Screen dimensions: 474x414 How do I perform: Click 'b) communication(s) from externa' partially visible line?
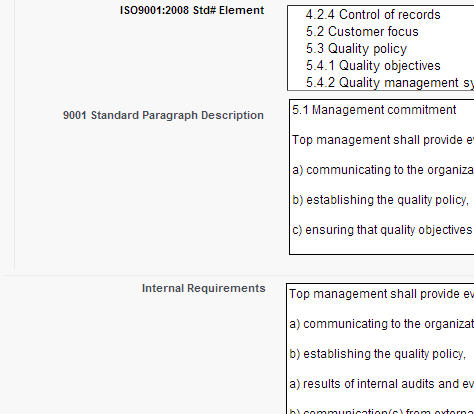tap(381, 411)
